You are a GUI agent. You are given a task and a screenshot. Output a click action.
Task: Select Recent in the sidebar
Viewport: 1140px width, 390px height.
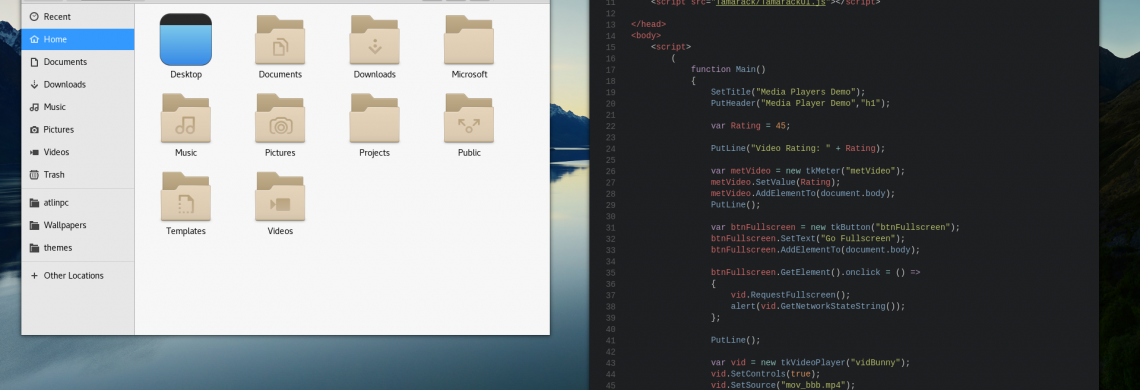click(x=78, y=17)
